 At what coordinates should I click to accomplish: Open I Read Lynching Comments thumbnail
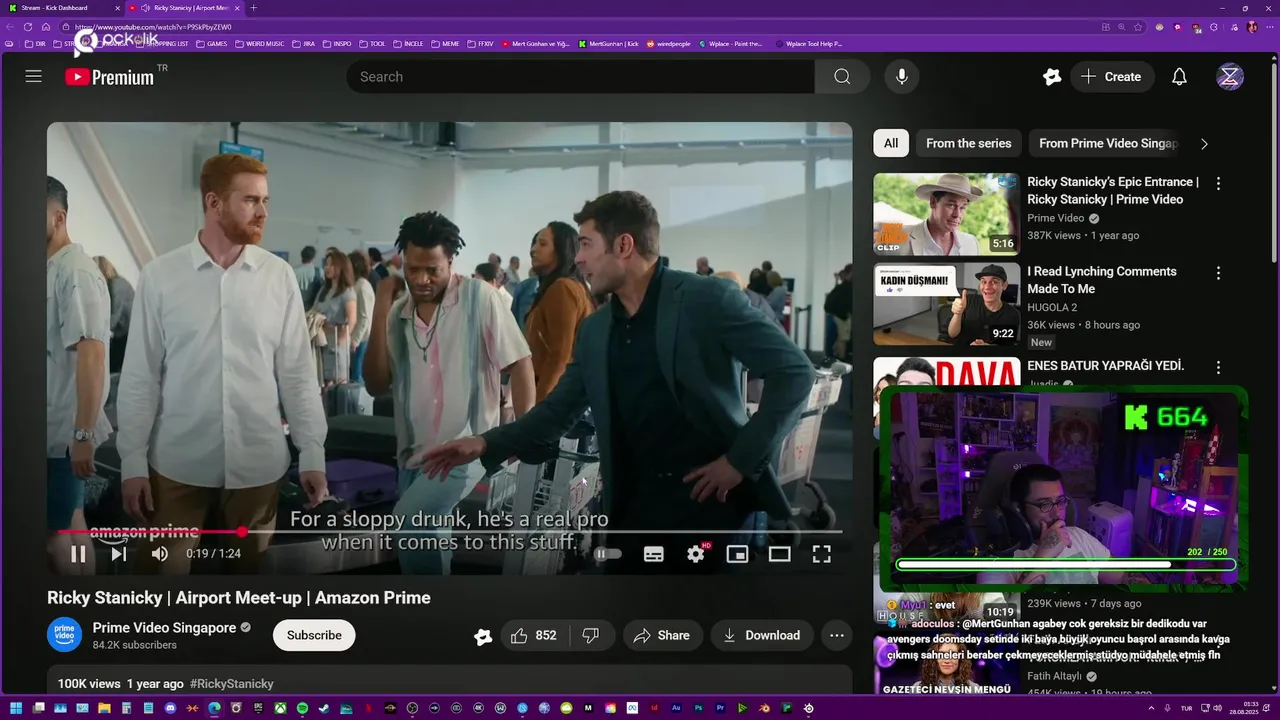click(947, 304)
